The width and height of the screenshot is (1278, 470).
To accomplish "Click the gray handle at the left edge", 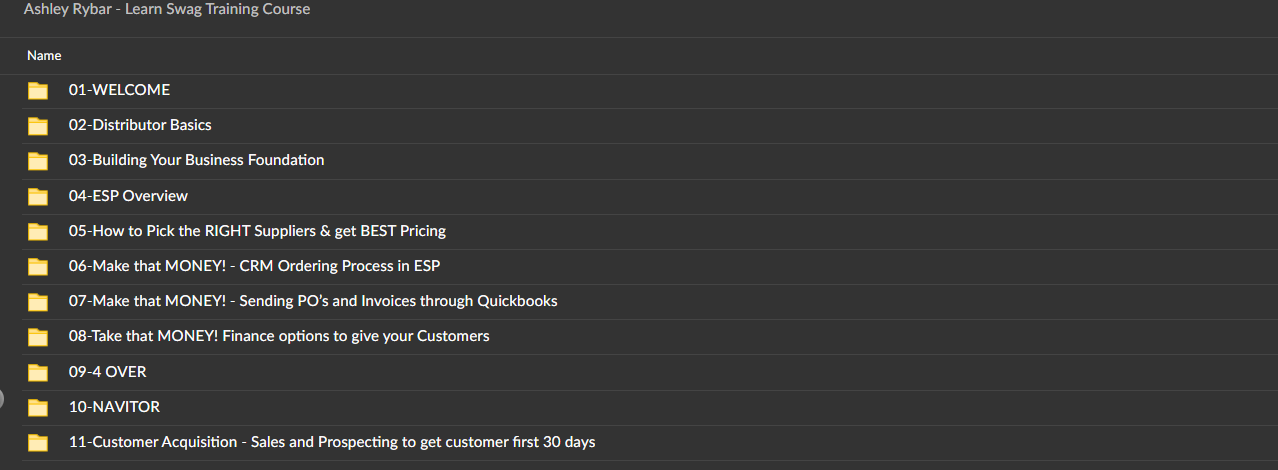I will 2,401.
